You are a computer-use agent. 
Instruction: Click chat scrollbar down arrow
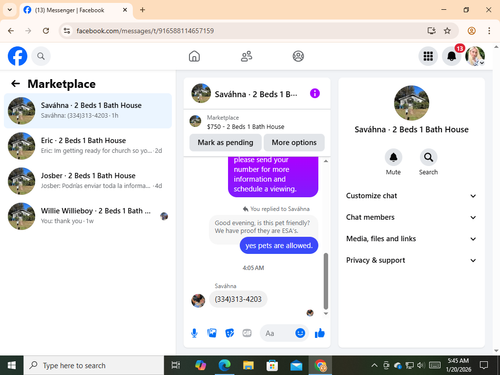(326, 313)
